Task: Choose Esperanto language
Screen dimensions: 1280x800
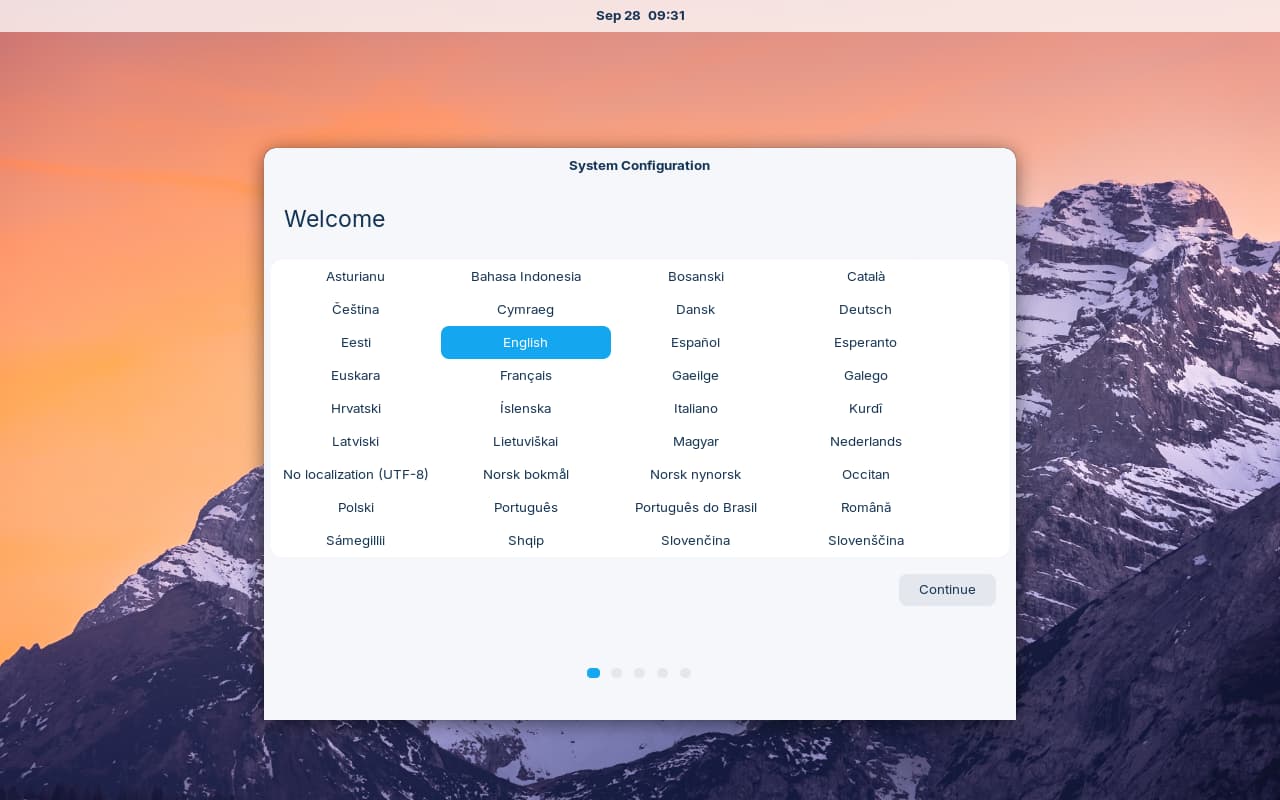Action: pyautogui.click(x=865, y=342)
